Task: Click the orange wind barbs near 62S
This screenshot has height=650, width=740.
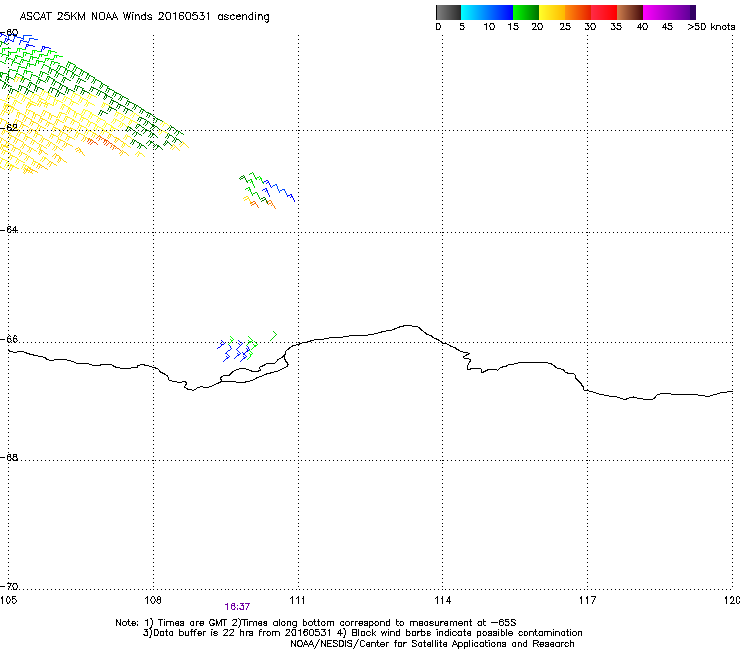Action: (x=105, y=144)
